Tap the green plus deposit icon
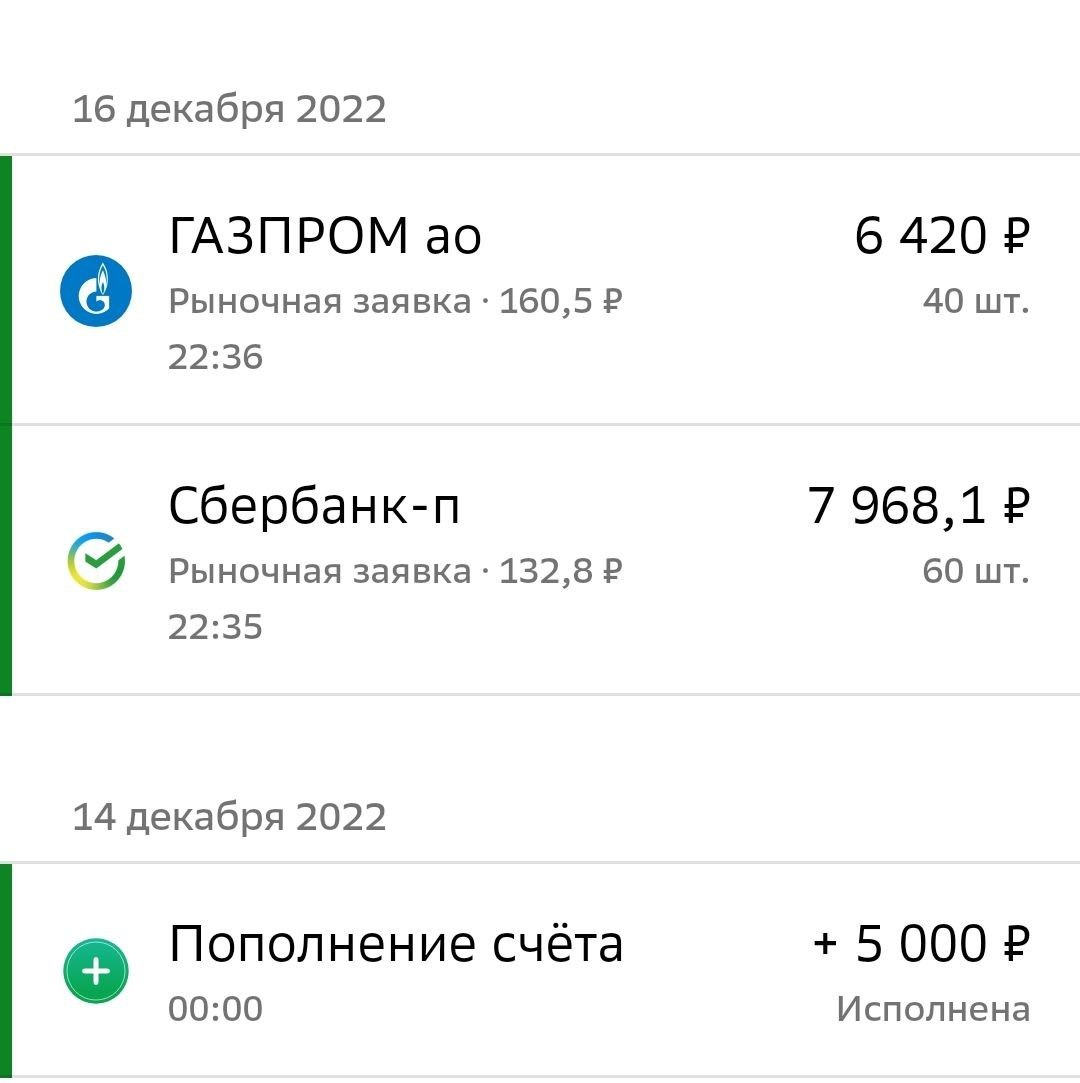This screenshot has width=1080, height=1083. 96,971
